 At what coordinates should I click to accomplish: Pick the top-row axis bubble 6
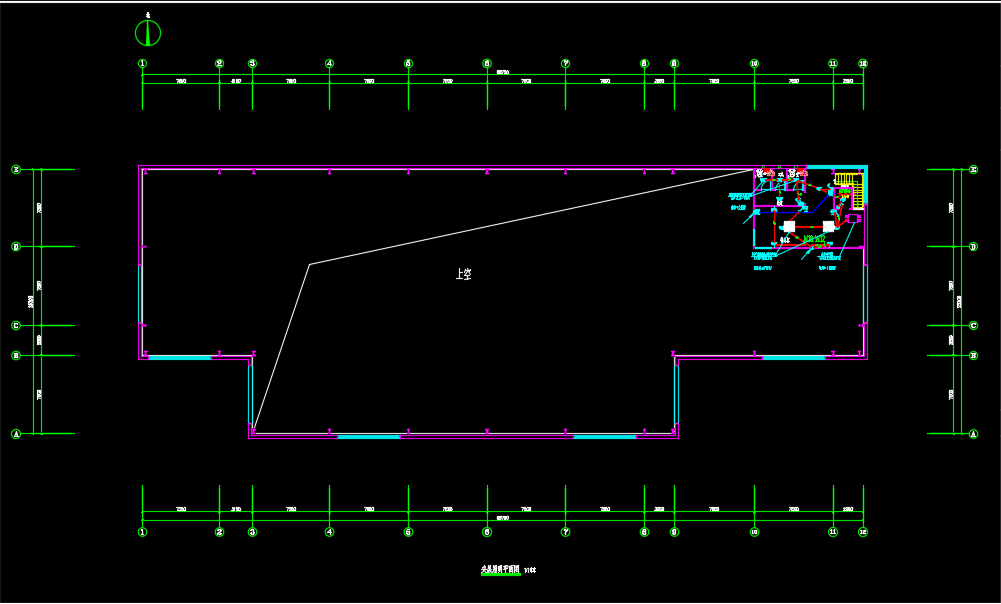pos(487,63)
